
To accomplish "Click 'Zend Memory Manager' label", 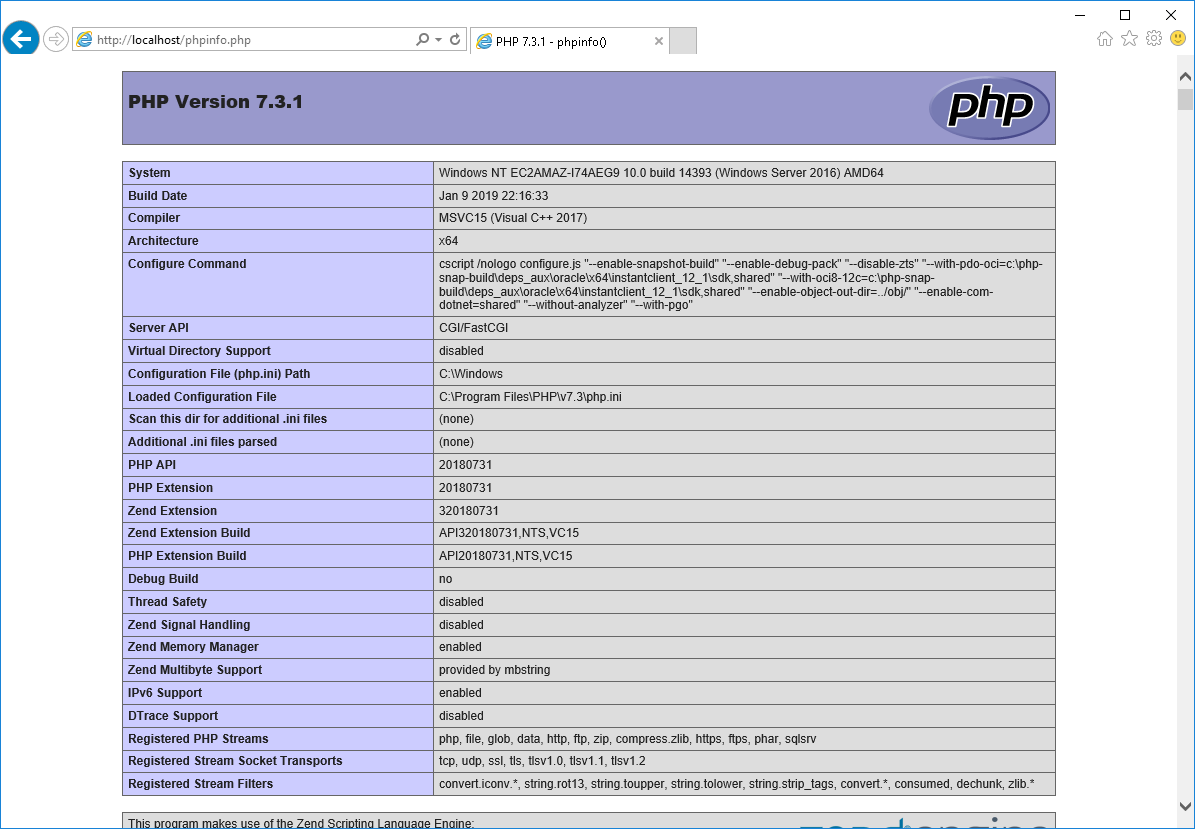I will (x=194, y=646).
